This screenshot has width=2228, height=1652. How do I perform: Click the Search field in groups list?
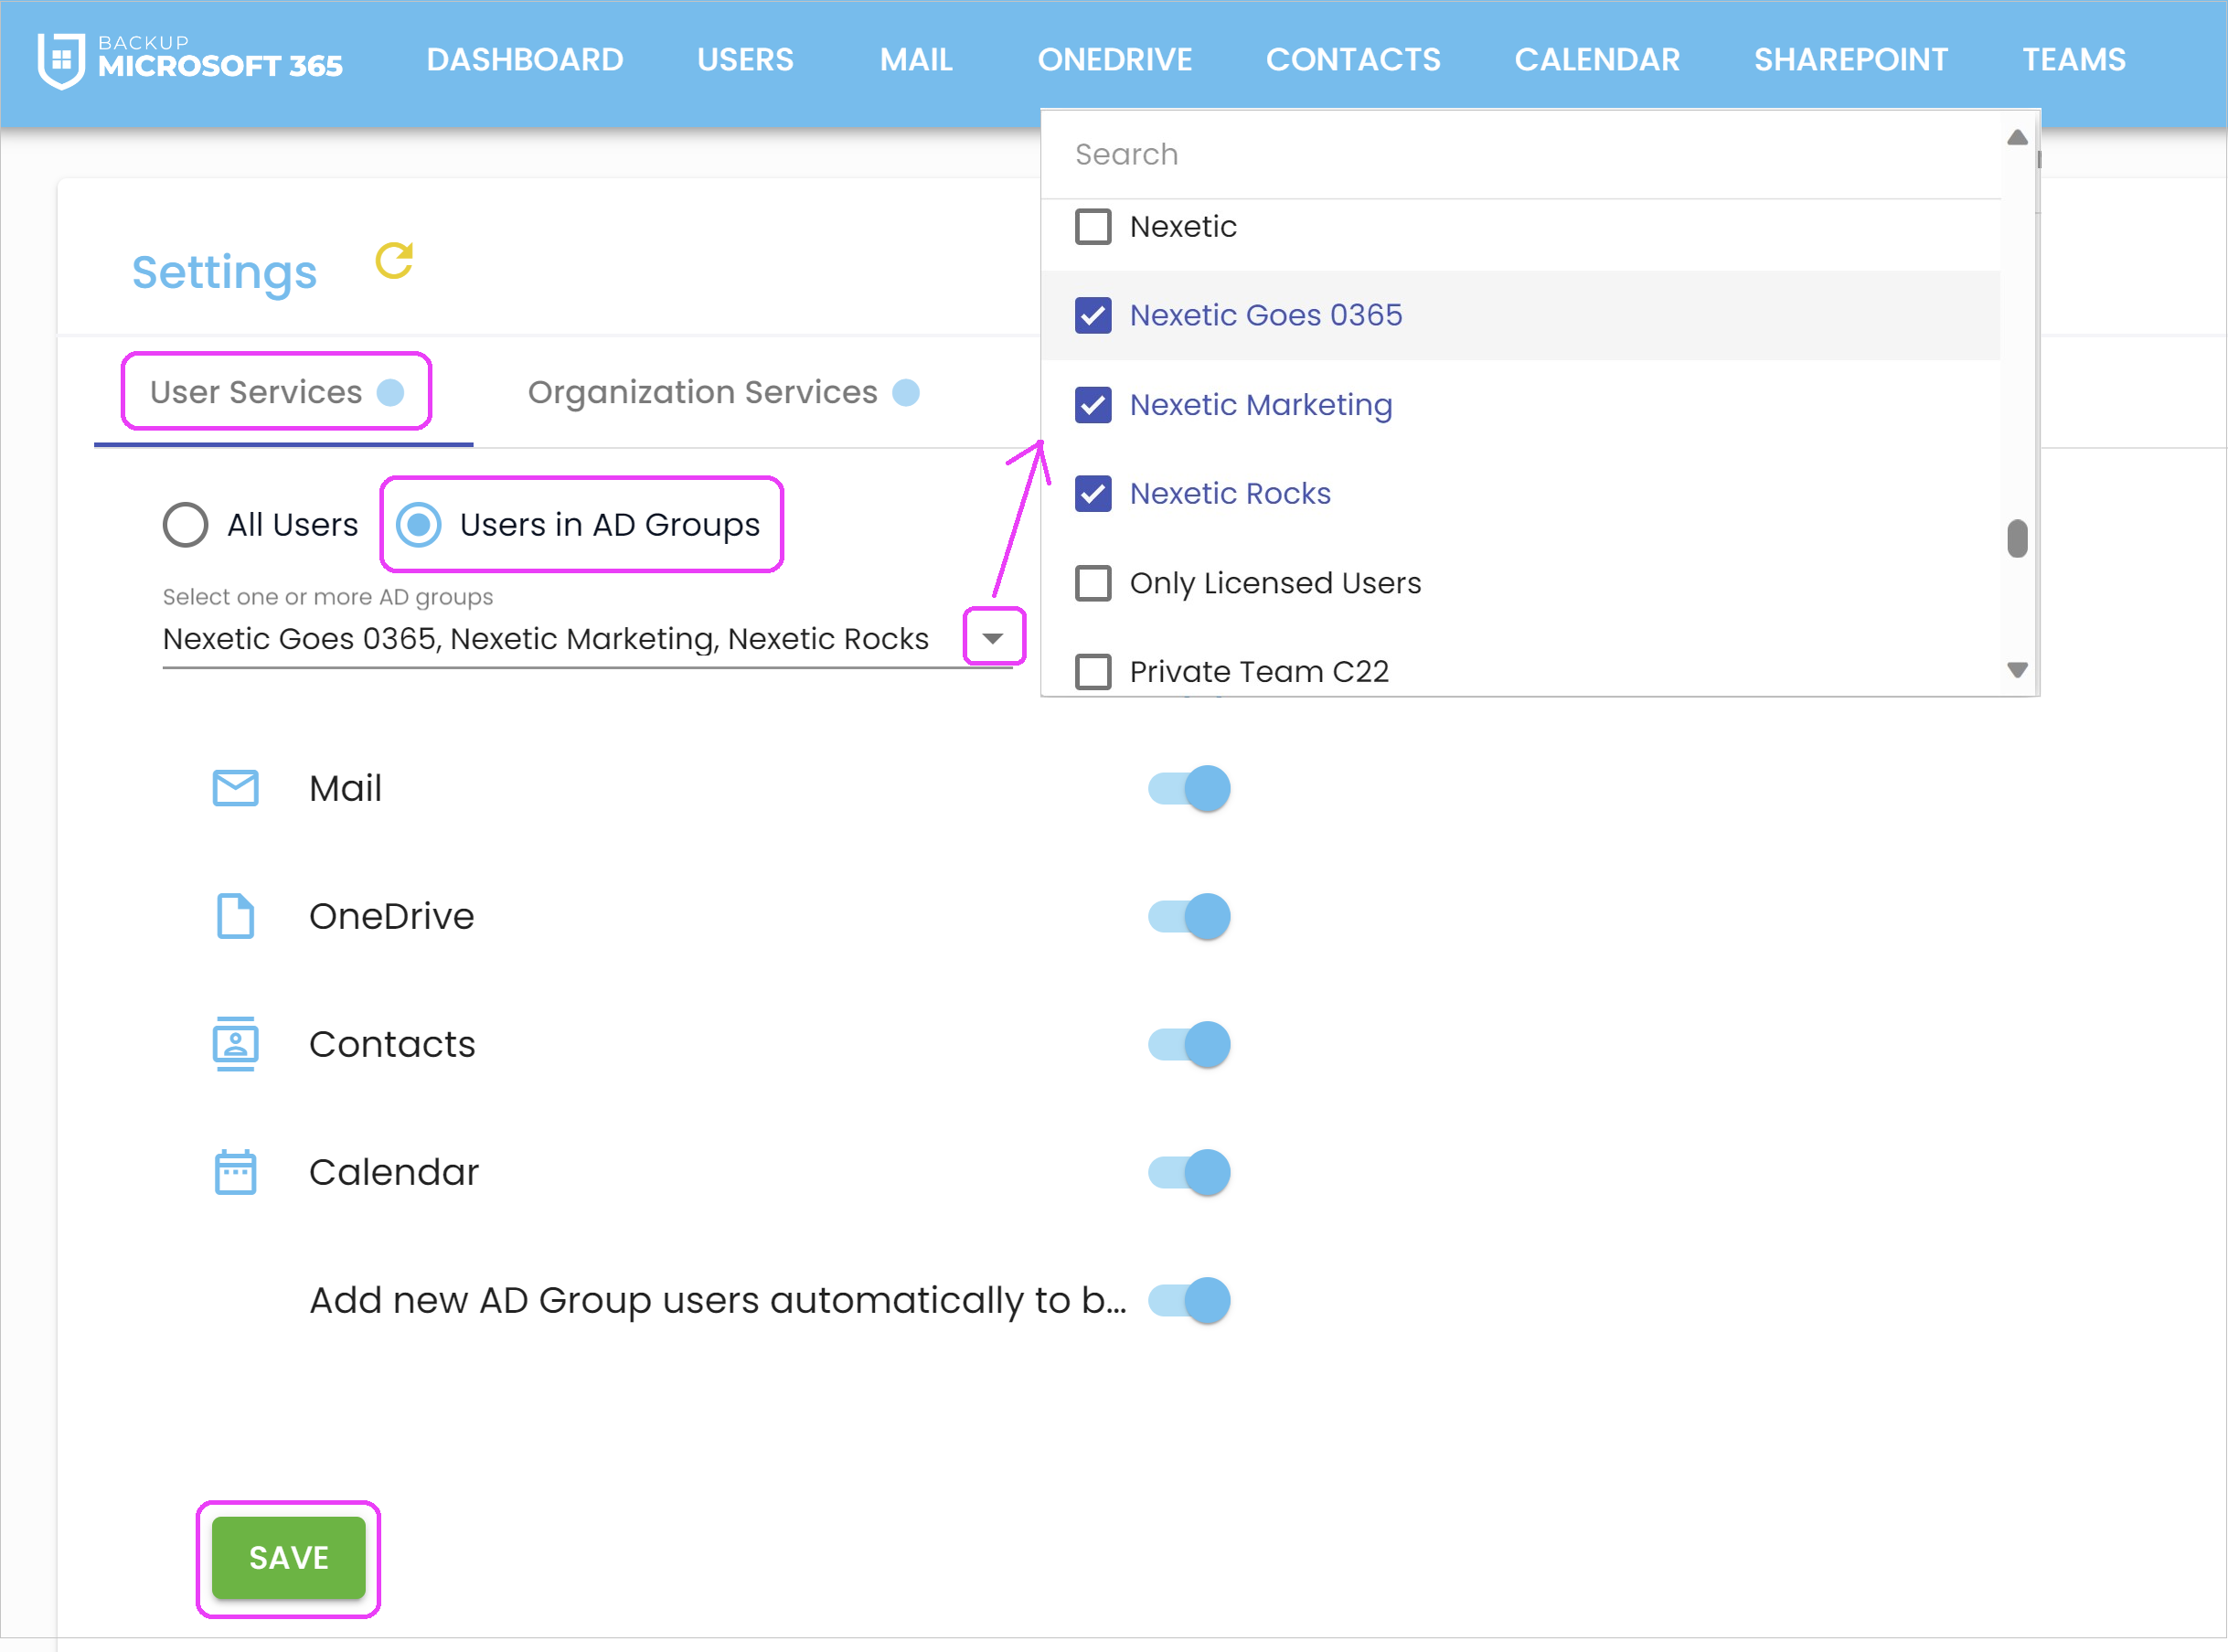pos(1520,154)
